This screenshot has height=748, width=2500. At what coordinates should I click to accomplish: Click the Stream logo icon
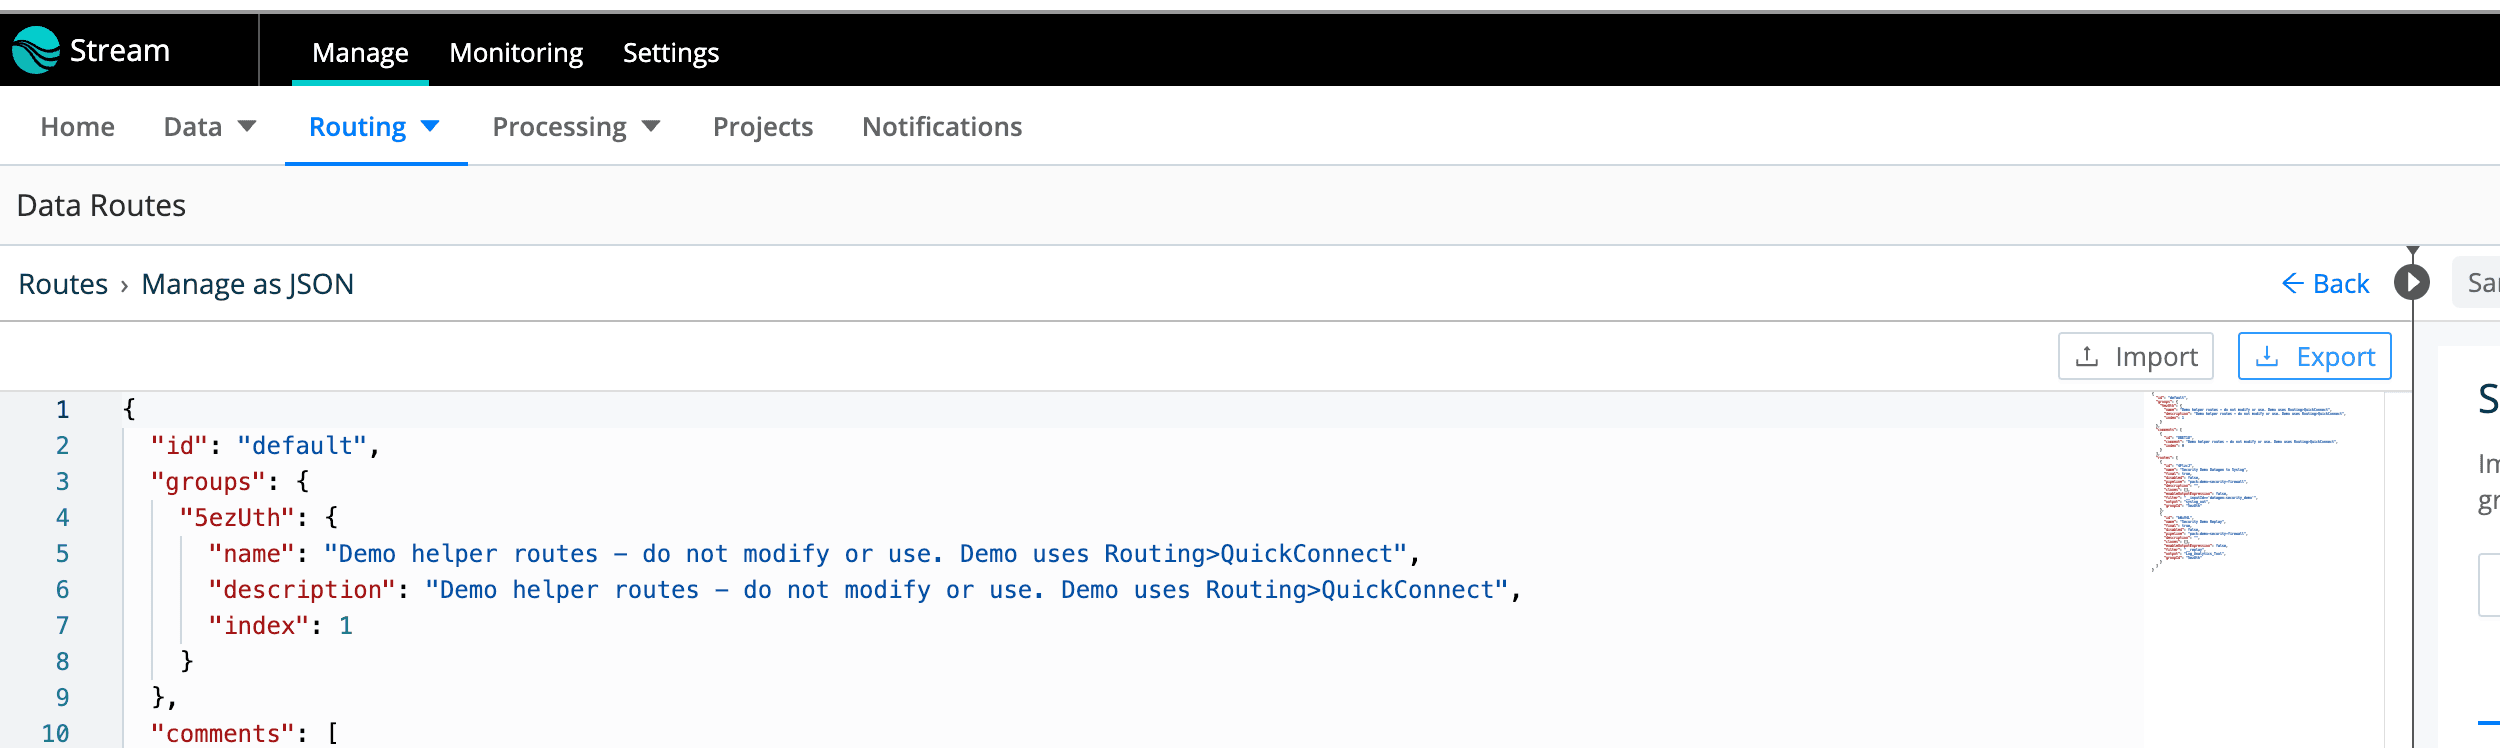(x=36, y=50)
